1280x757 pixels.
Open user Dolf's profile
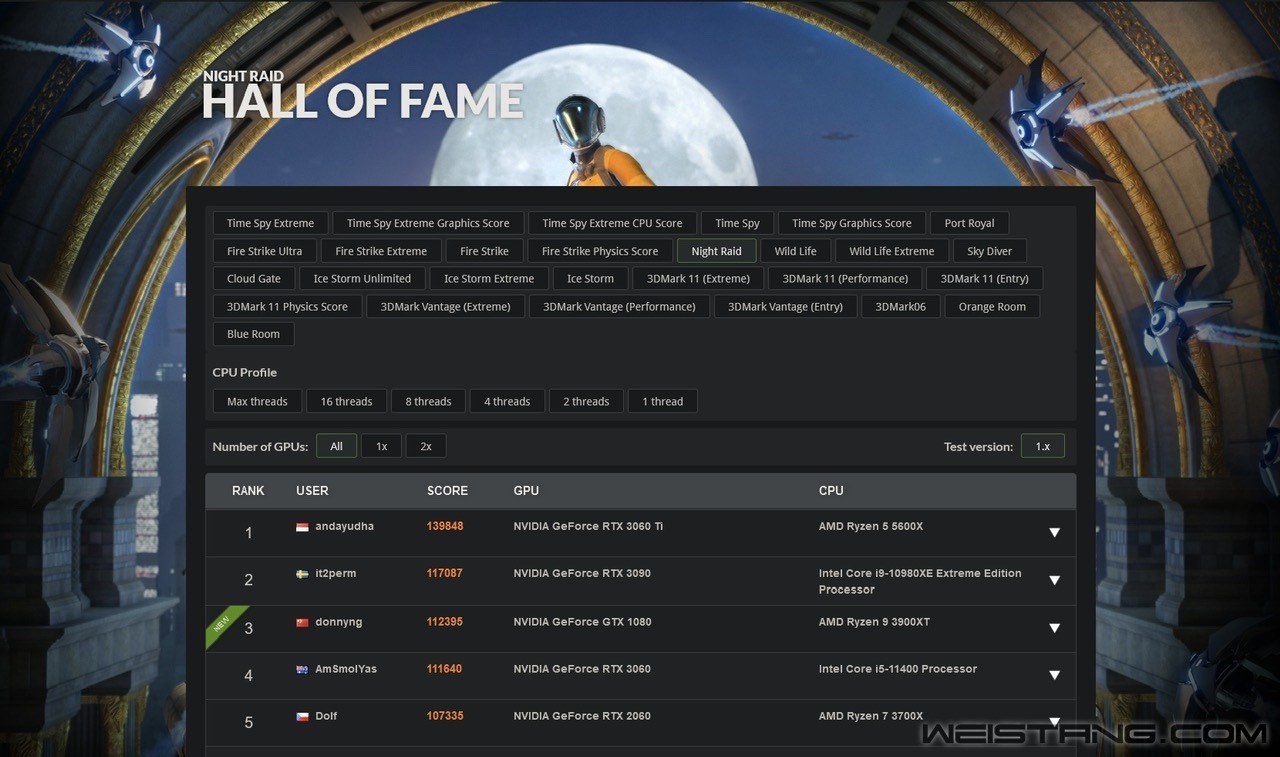[327, 715]
